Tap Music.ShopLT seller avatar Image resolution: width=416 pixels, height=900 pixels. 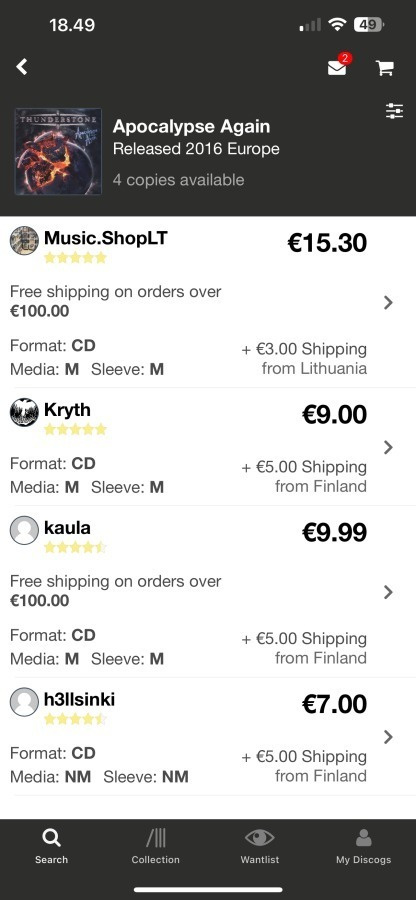tap(24, 240)
